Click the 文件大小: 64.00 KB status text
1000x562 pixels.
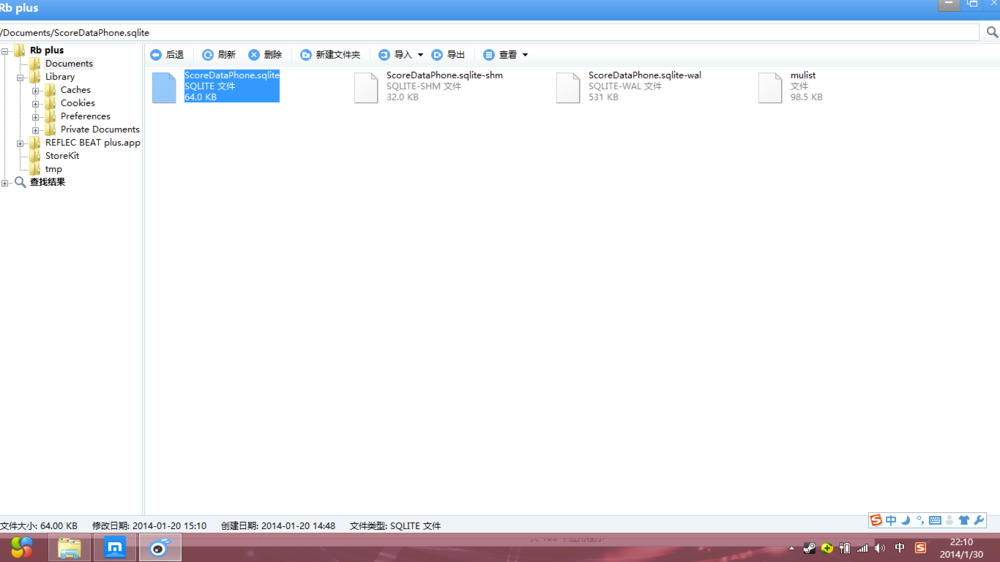[39, 526]
